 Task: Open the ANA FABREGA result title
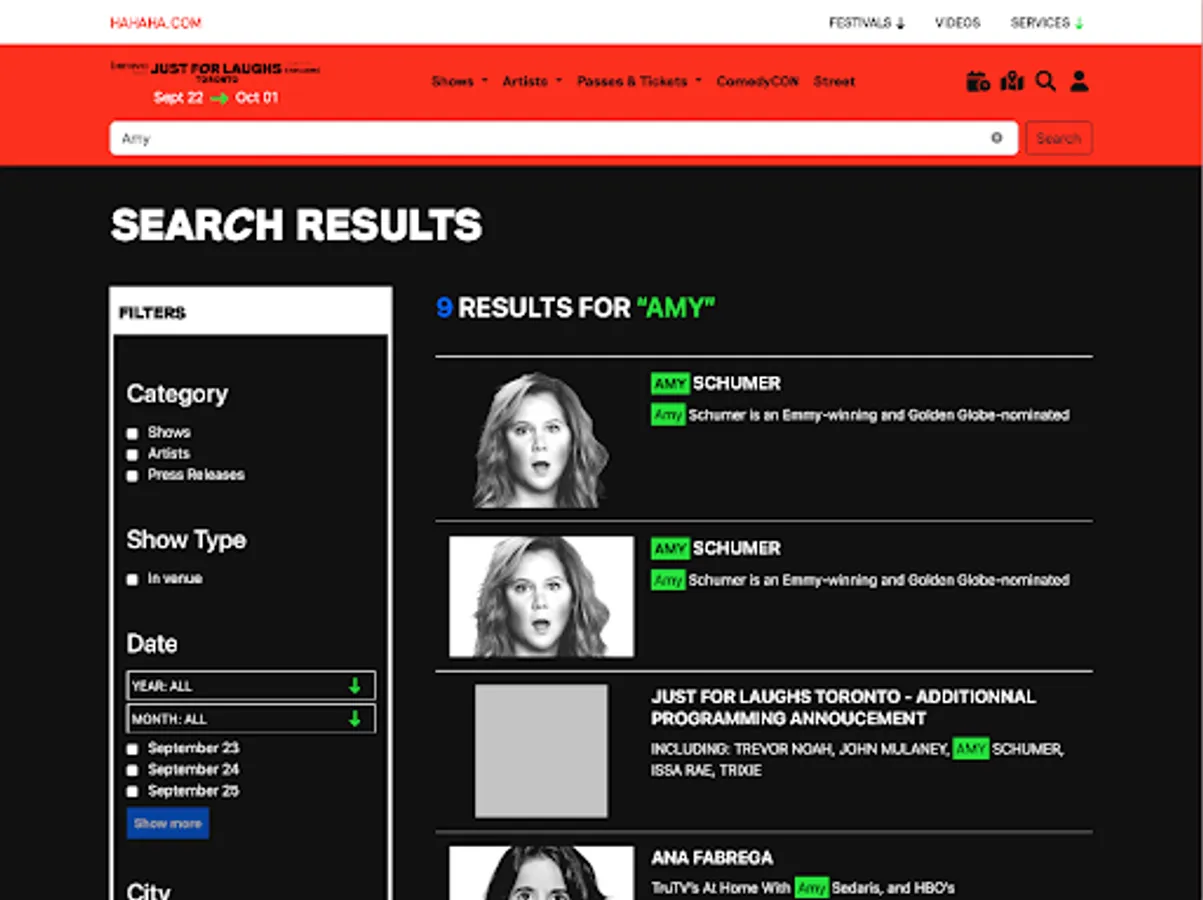tap(712, 858)
